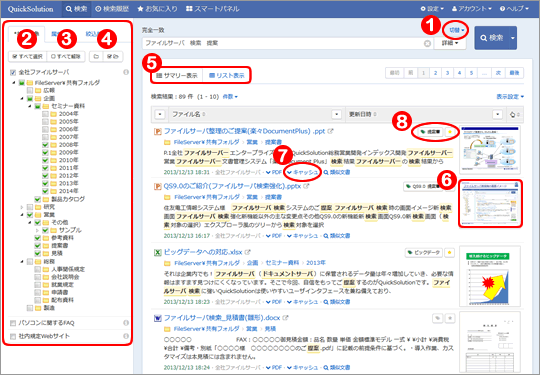Switch to リスト表示 view
This screenshot has height=375, width=540.
point(227,75)
